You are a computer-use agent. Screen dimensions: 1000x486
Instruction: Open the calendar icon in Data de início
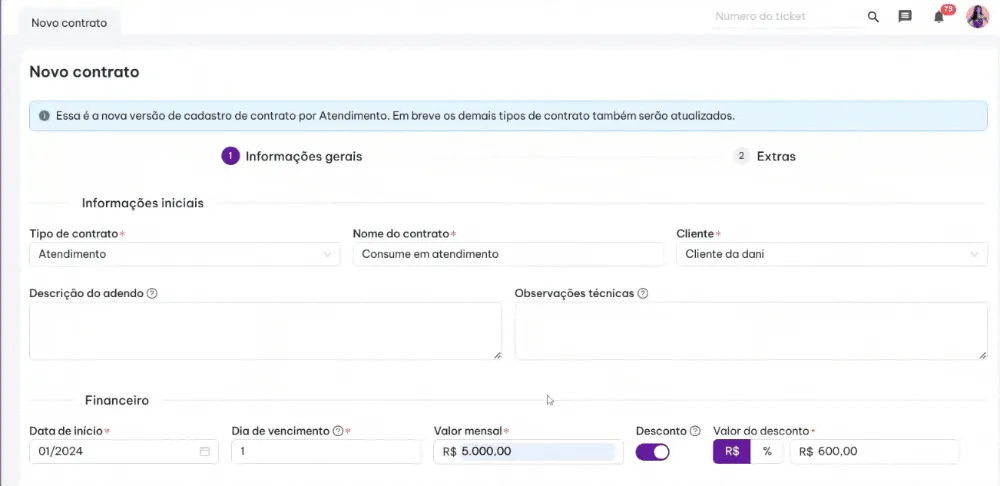205,452
